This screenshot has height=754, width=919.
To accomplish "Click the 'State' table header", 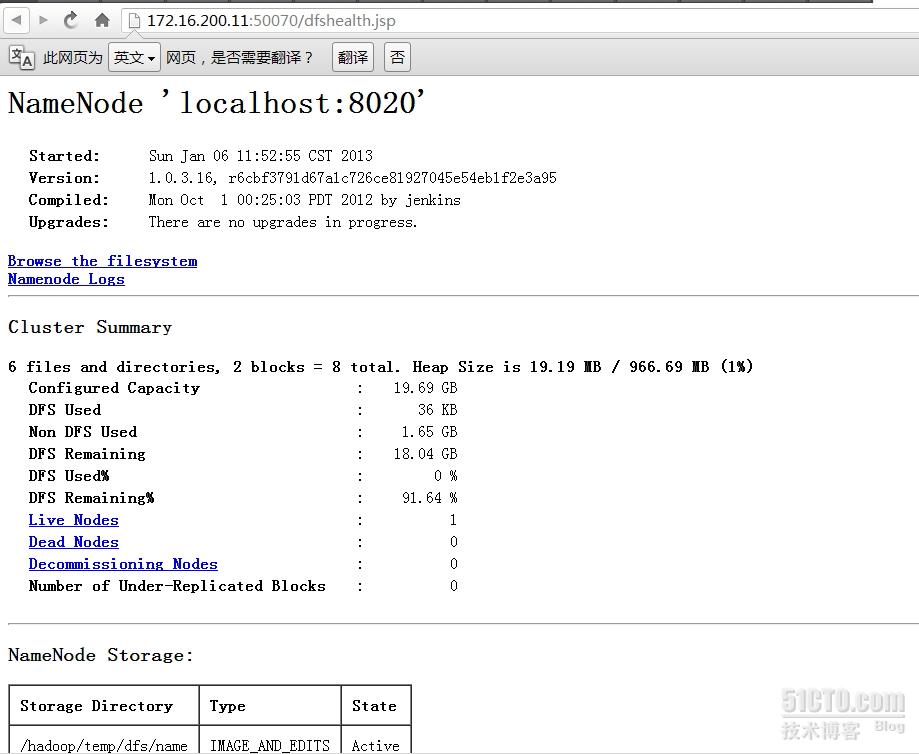I will tap(374, 706).
